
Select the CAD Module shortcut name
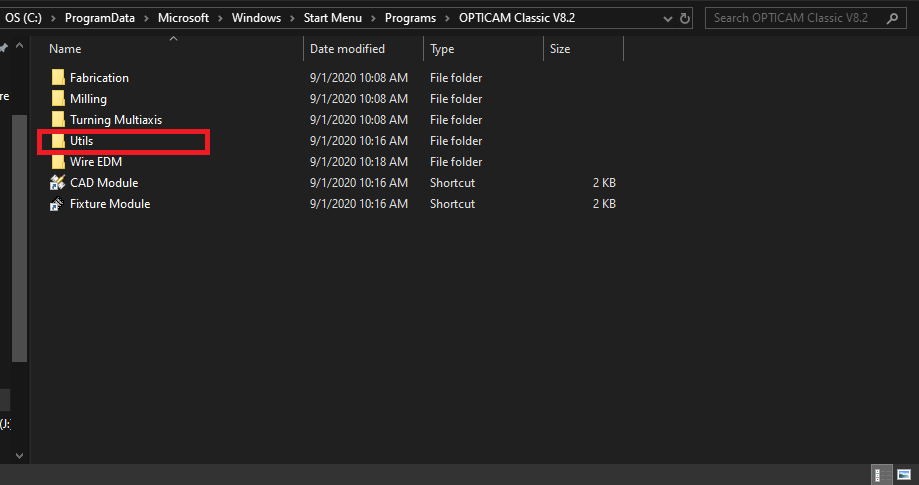[x=104, y=183]
